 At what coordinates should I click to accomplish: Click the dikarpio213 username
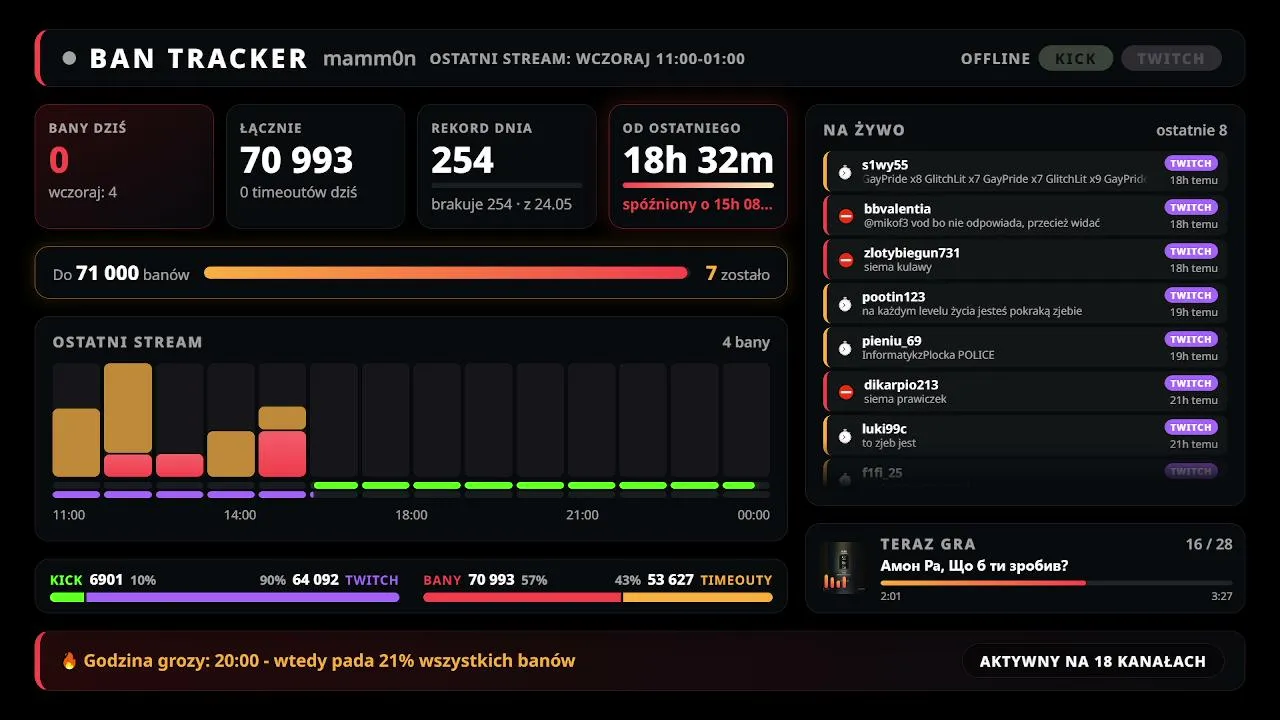[x=901, y=385]
